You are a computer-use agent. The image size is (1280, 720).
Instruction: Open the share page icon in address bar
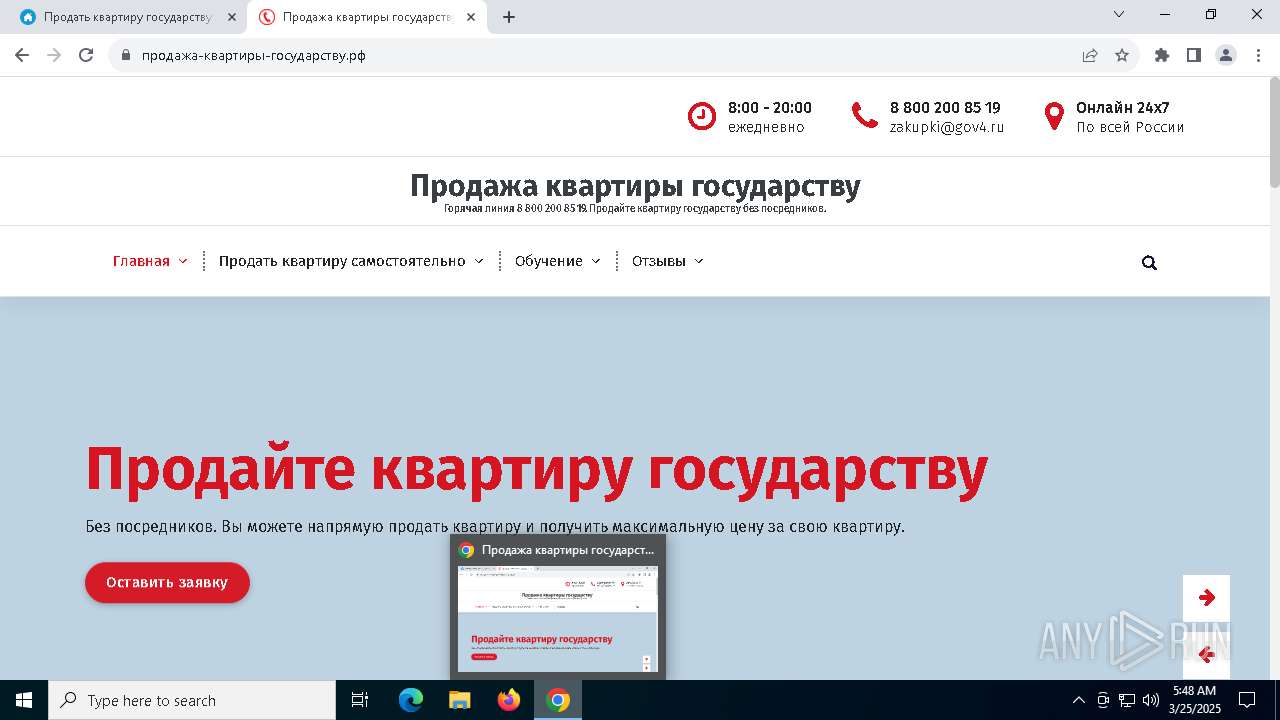pos(1090,55)
